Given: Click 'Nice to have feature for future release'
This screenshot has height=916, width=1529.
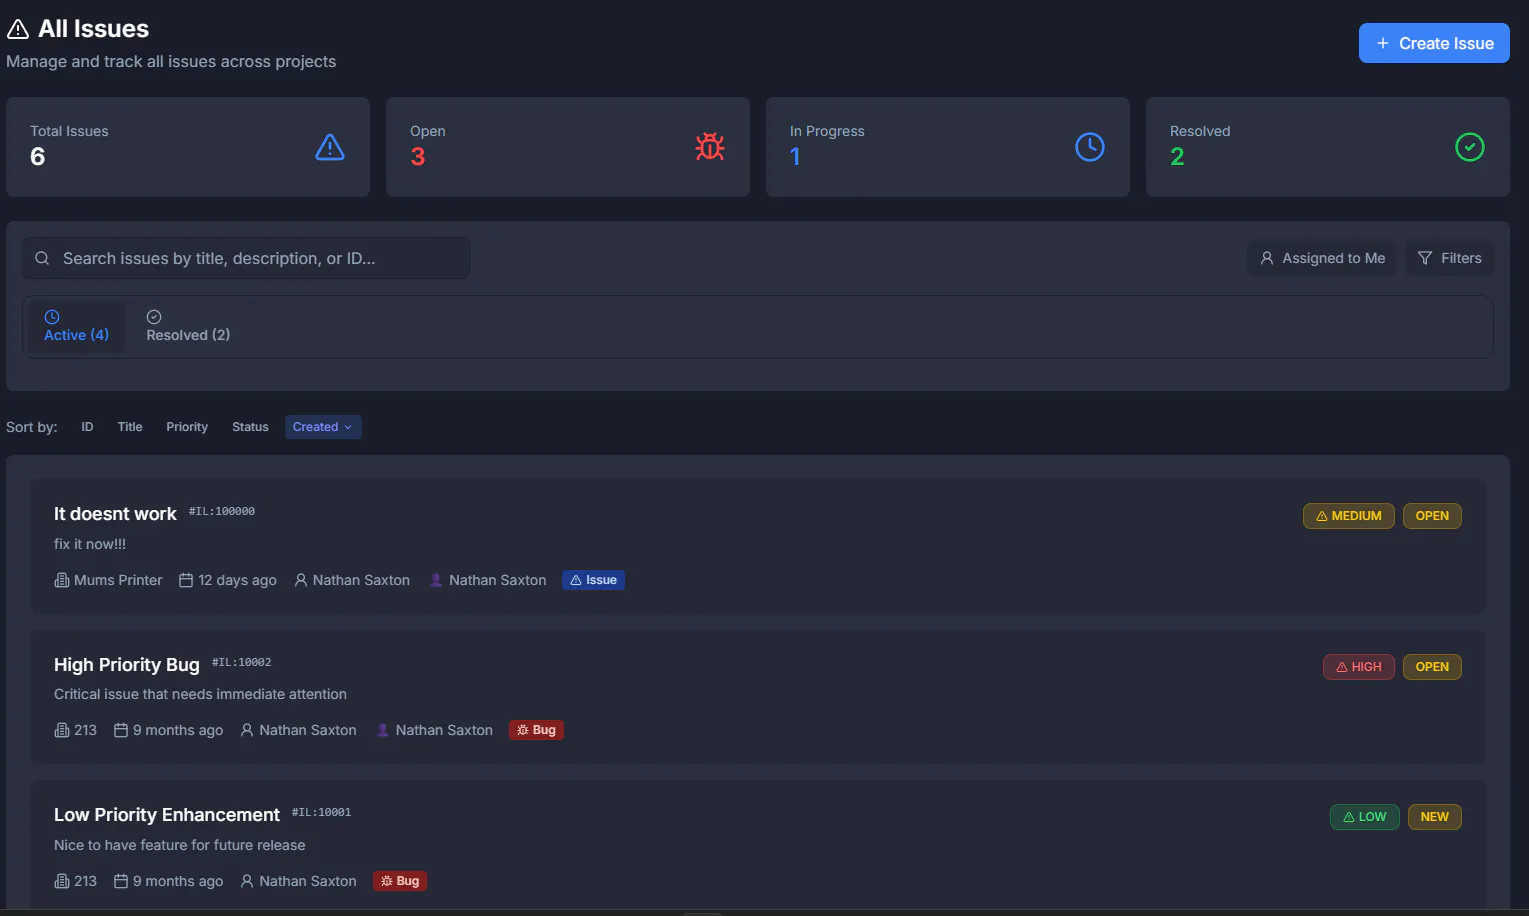Looking at the screenshot, I should pos(180,845).
